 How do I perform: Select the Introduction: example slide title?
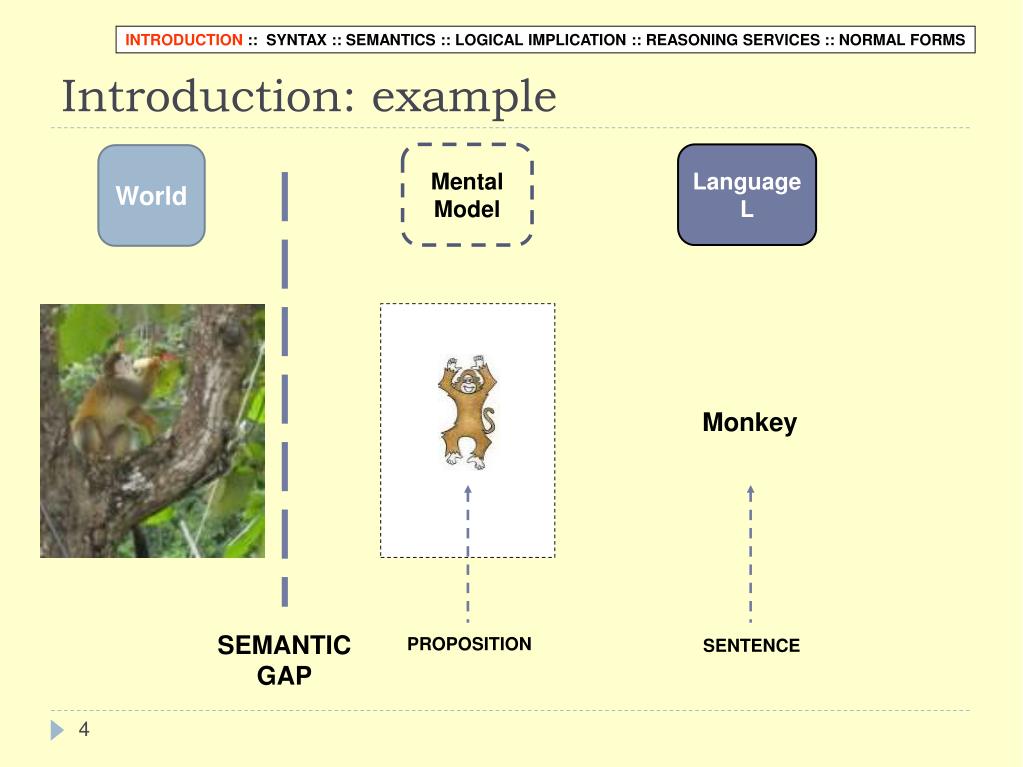[x=309, y=97]
